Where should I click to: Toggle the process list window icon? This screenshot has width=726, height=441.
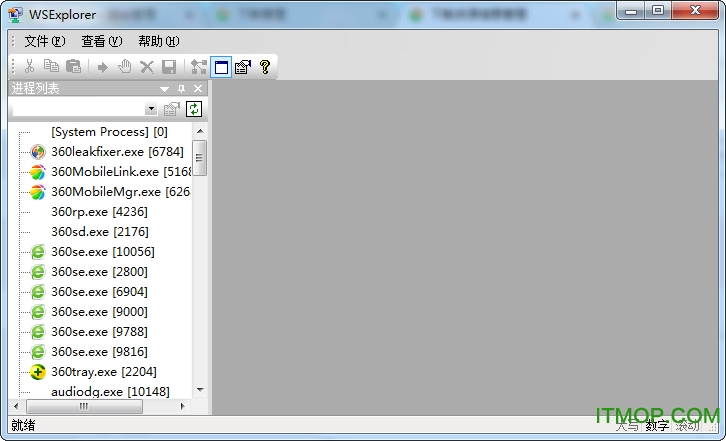click(221, 68)
